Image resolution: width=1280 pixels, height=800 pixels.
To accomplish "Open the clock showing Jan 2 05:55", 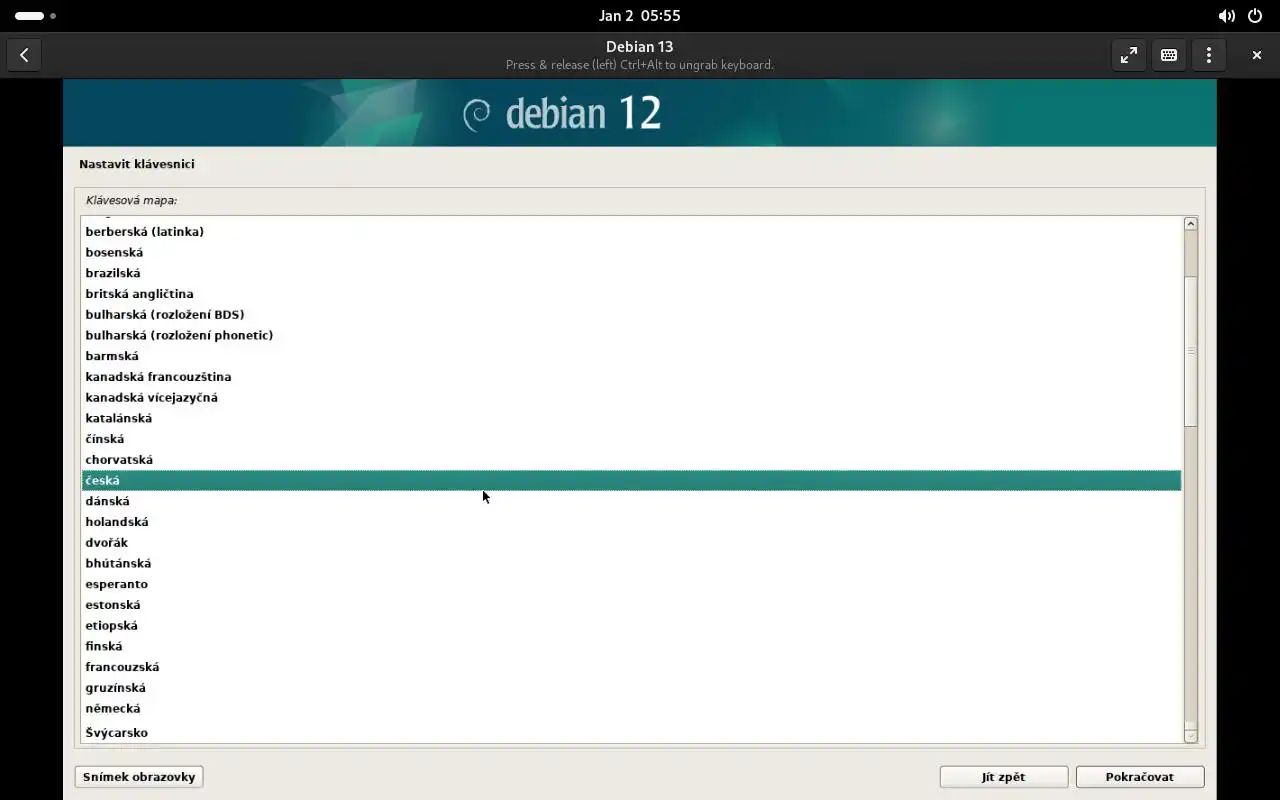I will pyautogui.click(x=640, y=16).
